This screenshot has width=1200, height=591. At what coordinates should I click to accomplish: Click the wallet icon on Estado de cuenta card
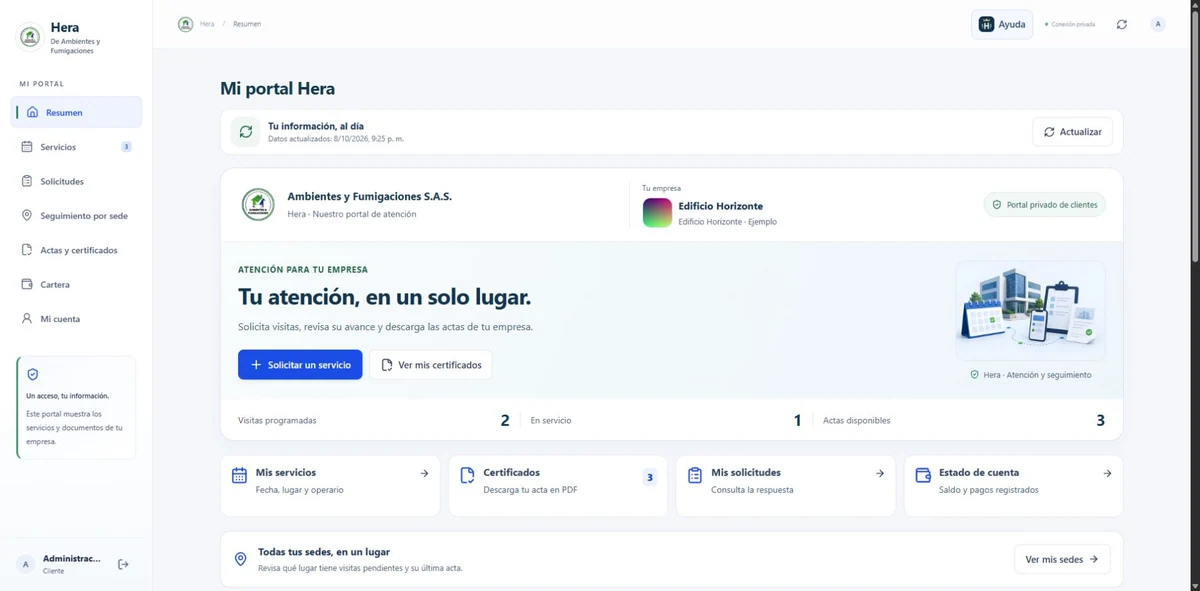pyautogui.click(x=923, y=475)
